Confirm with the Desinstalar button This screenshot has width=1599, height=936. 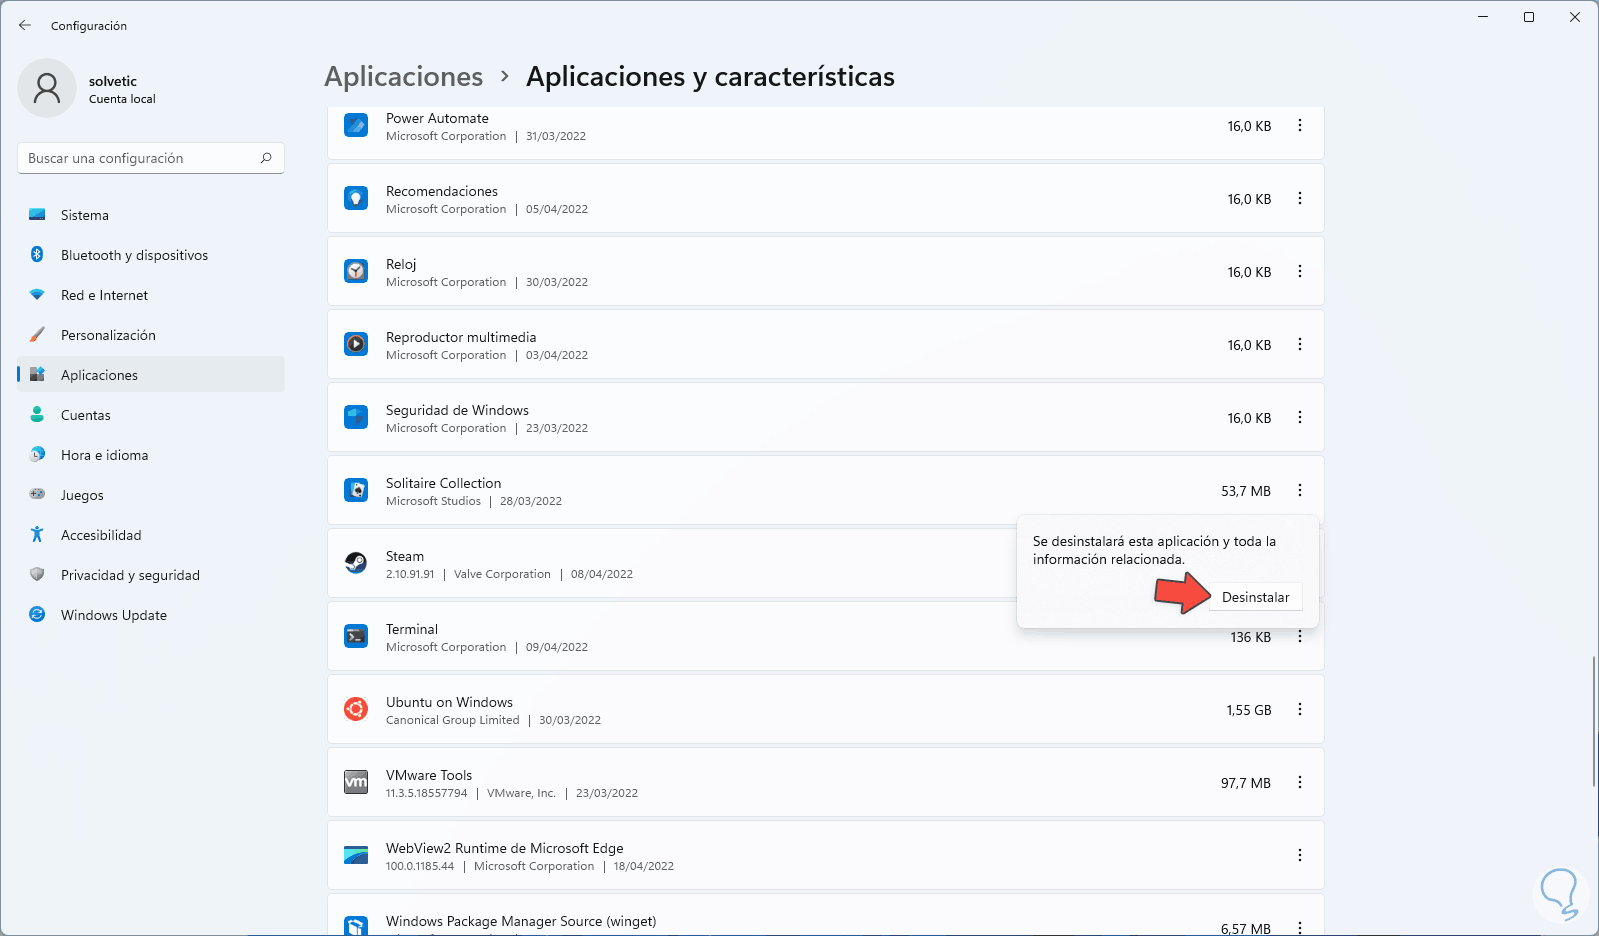pyautogui.click(x=1255, y=597)
